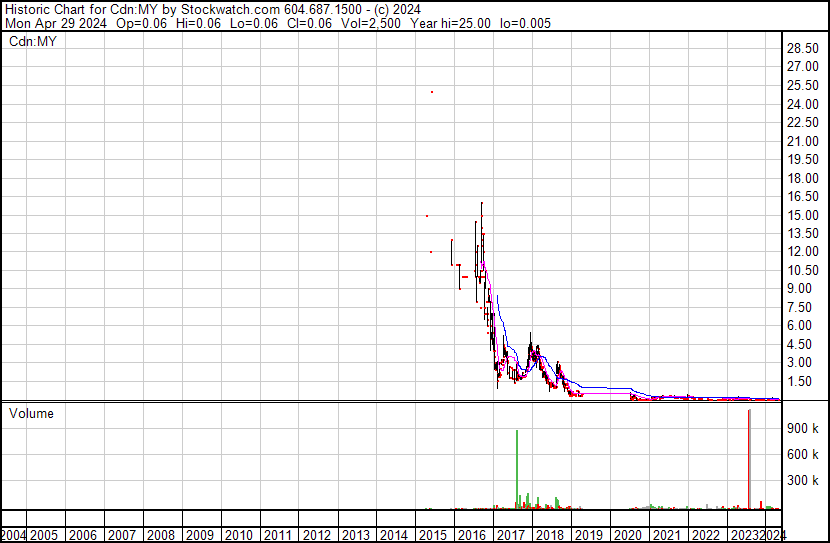Click the 'Mon Apr 29 2024' date text
The image size is (830, 543).
point(56,23)
